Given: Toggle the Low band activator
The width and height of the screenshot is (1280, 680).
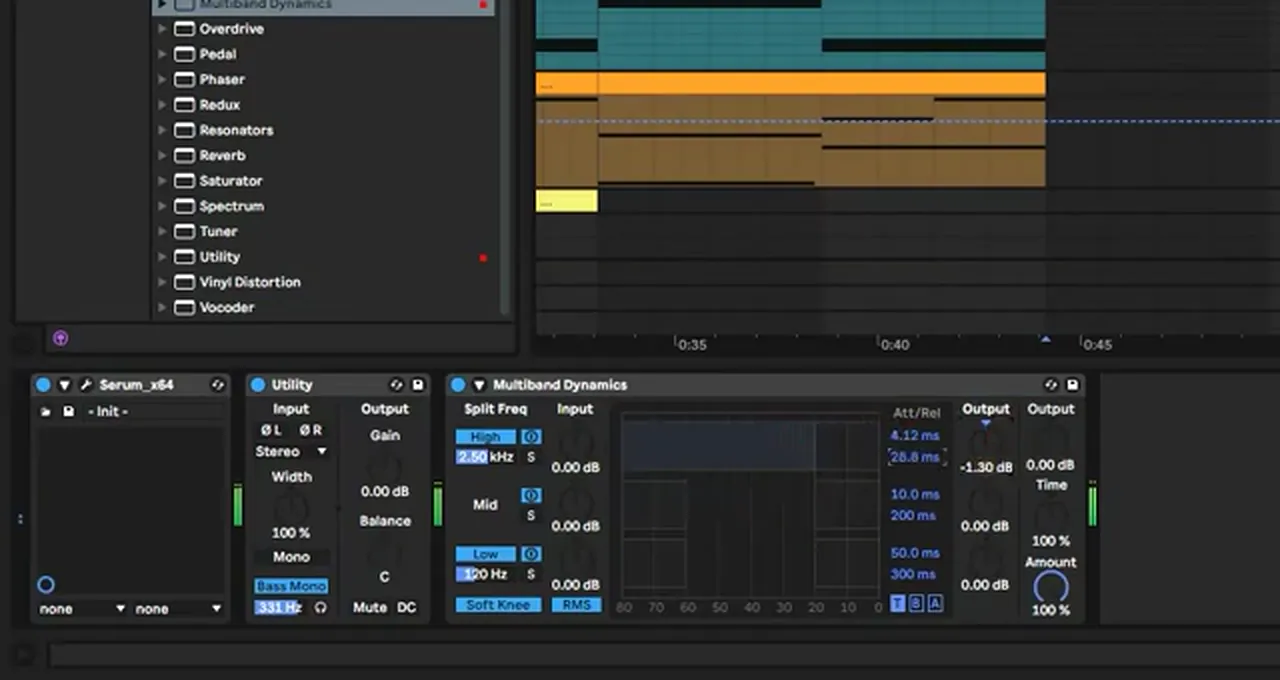Looking at the screenshot, I should point(531,554).
